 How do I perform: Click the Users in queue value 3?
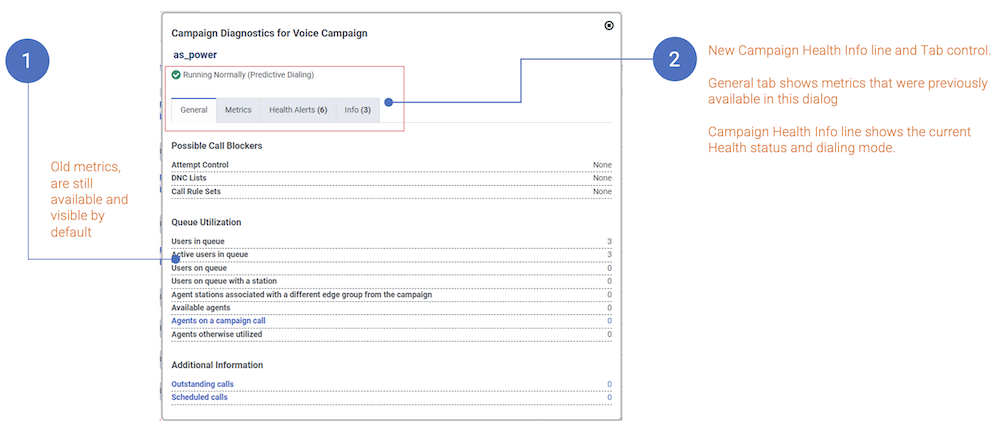(609, 241)
